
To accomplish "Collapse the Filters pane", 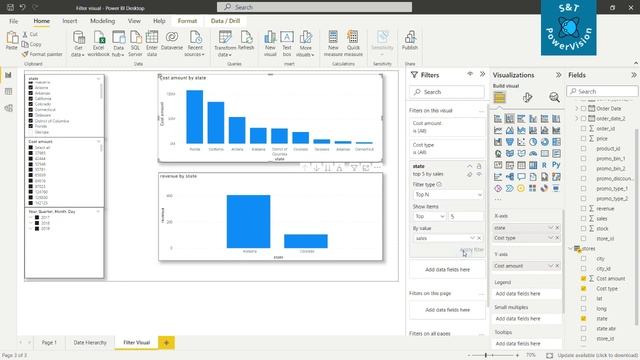I will [x=482, y=74].
